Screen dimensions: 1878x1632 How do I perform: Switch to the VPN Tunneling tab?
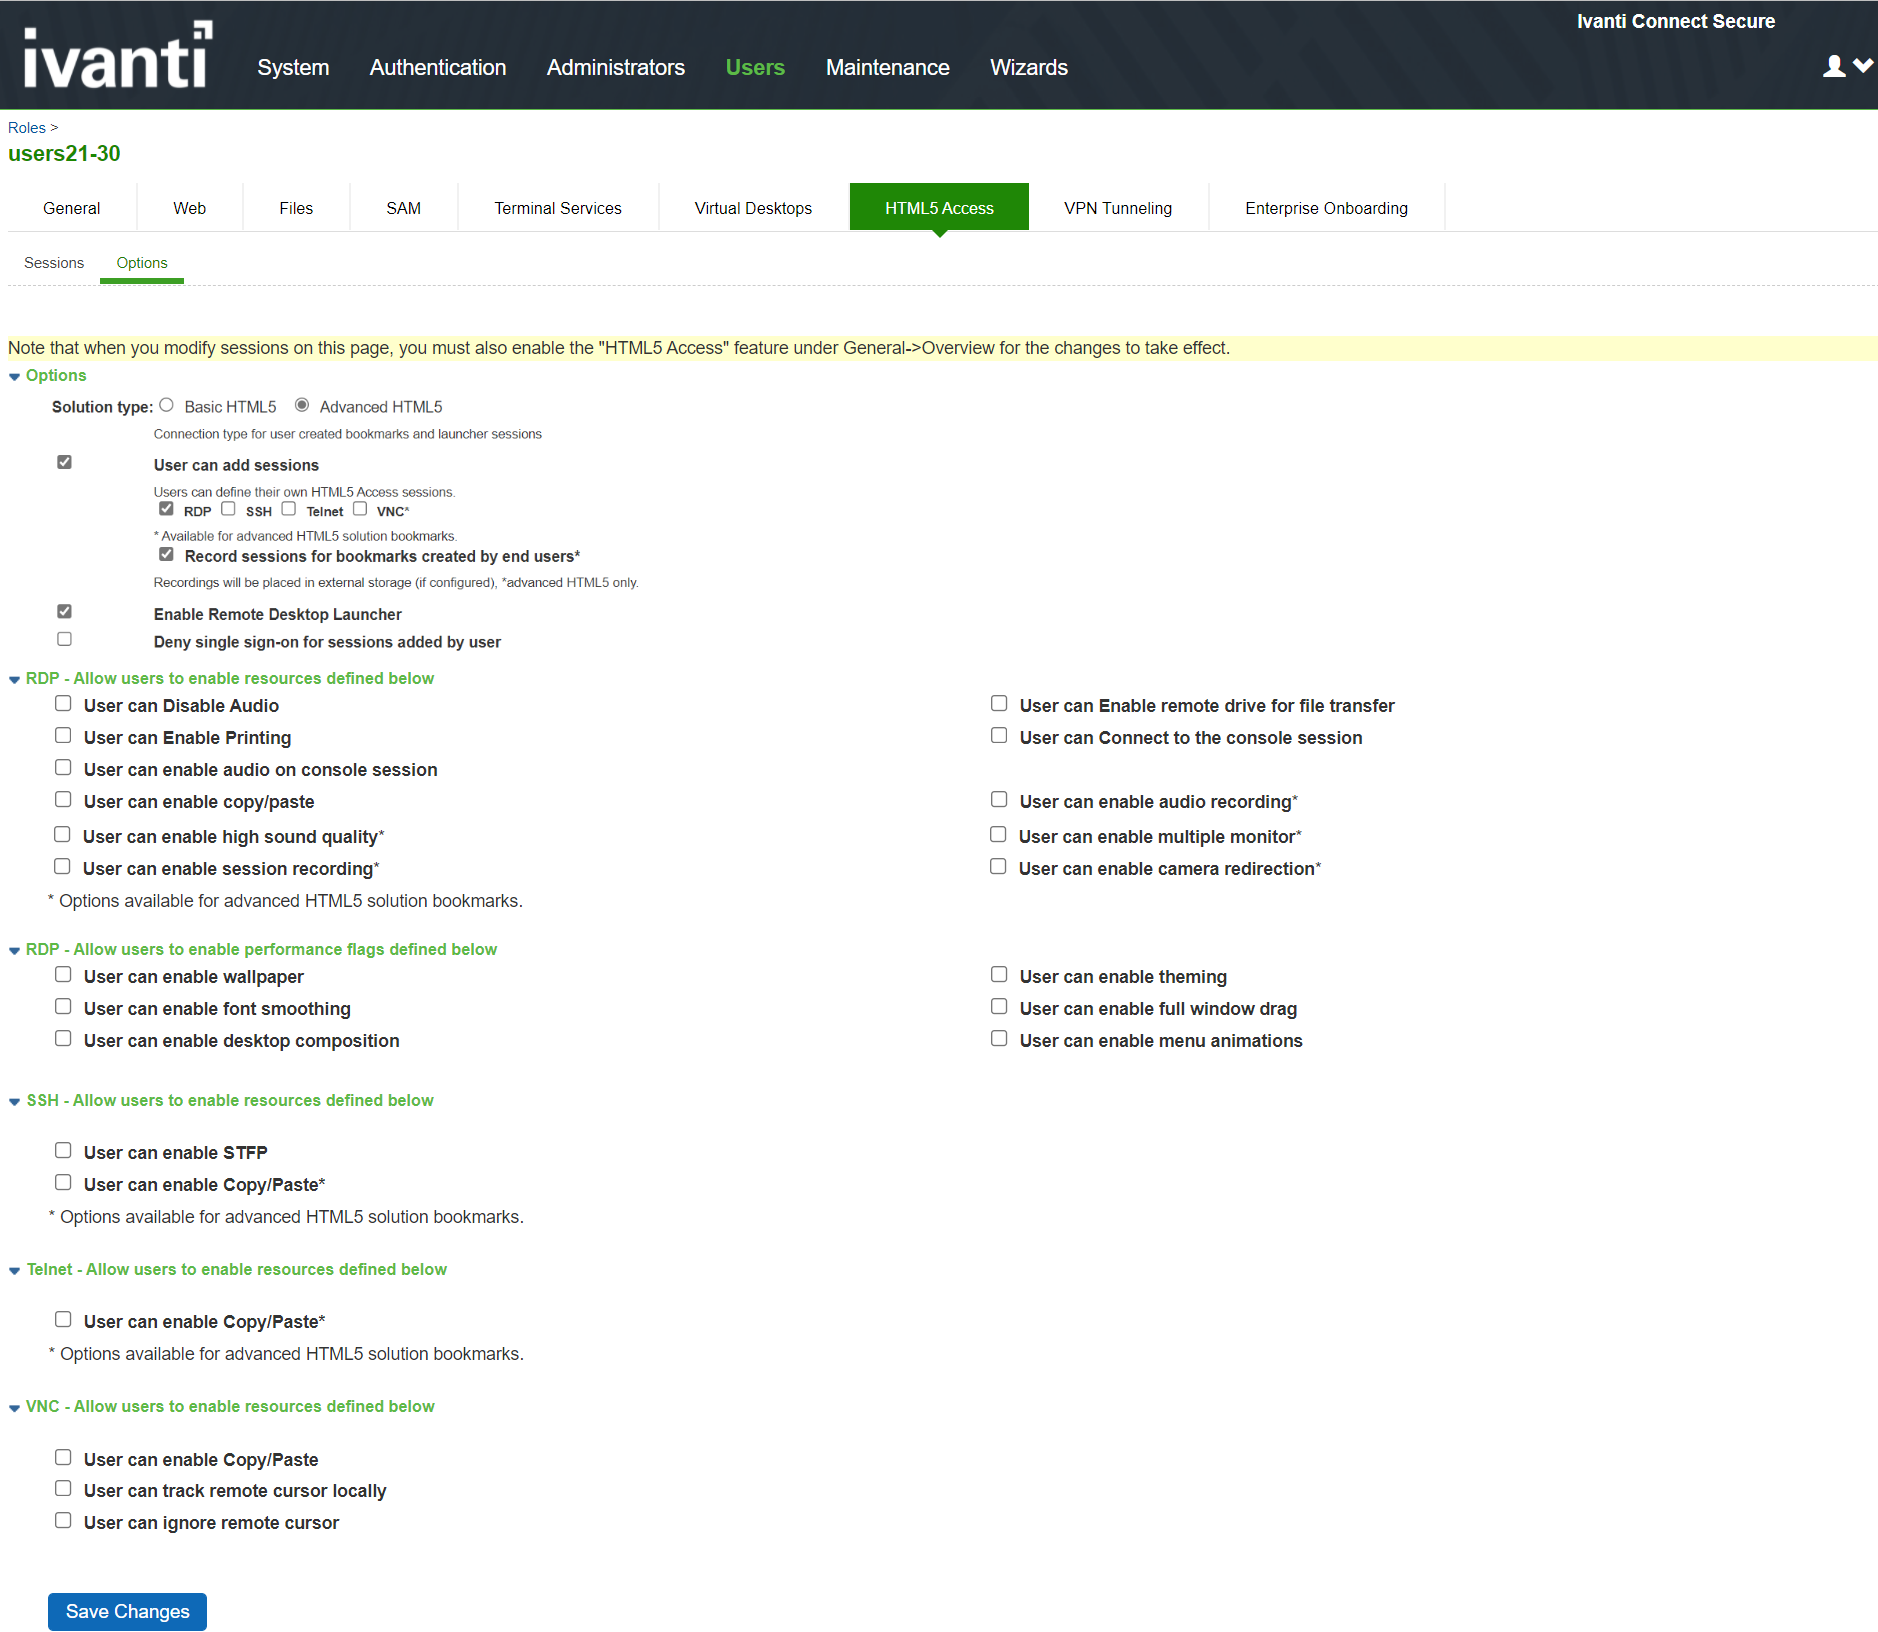point(1117,208)
